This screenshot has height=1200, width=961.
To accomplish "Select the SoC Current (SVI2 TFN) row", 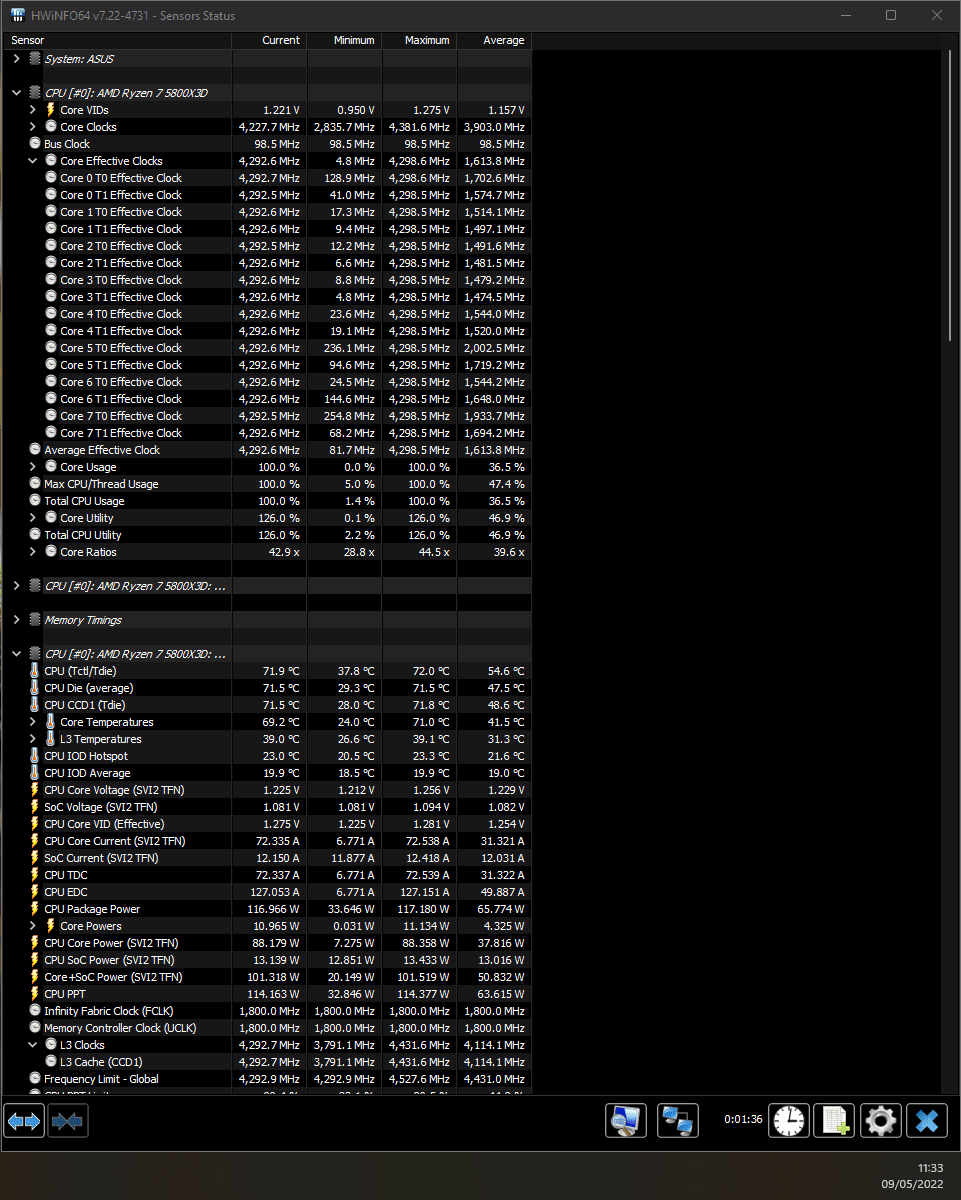I will click(268, 858).
